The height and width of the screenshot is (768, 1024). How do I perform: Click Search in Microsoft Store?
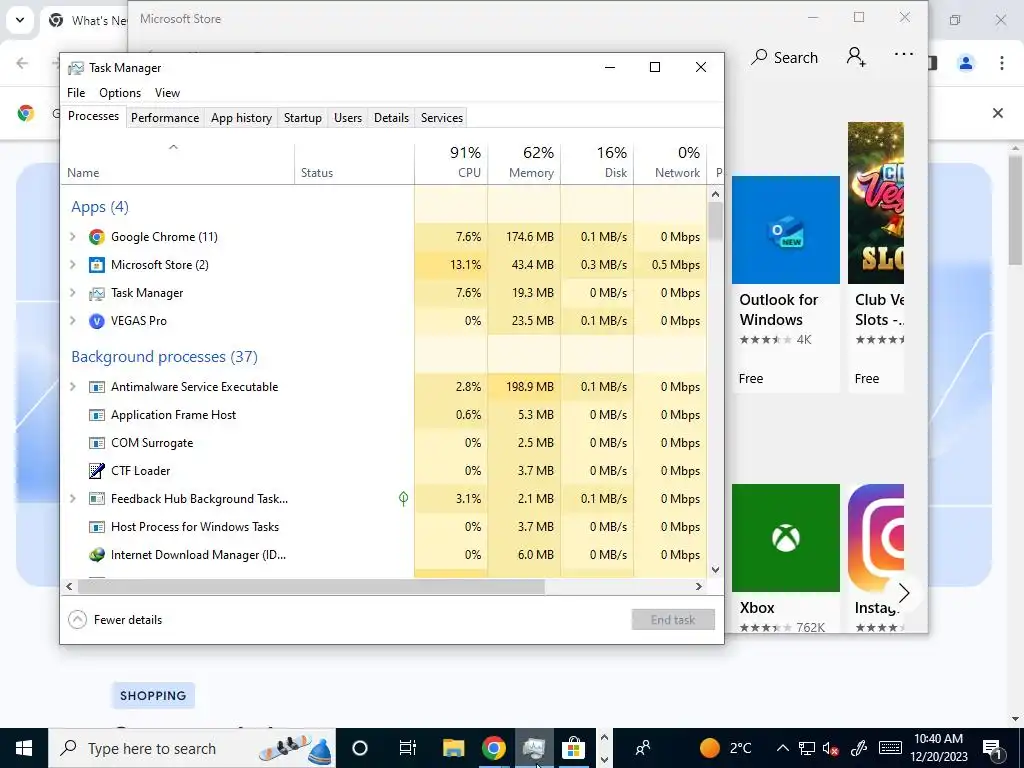[784, 57]
